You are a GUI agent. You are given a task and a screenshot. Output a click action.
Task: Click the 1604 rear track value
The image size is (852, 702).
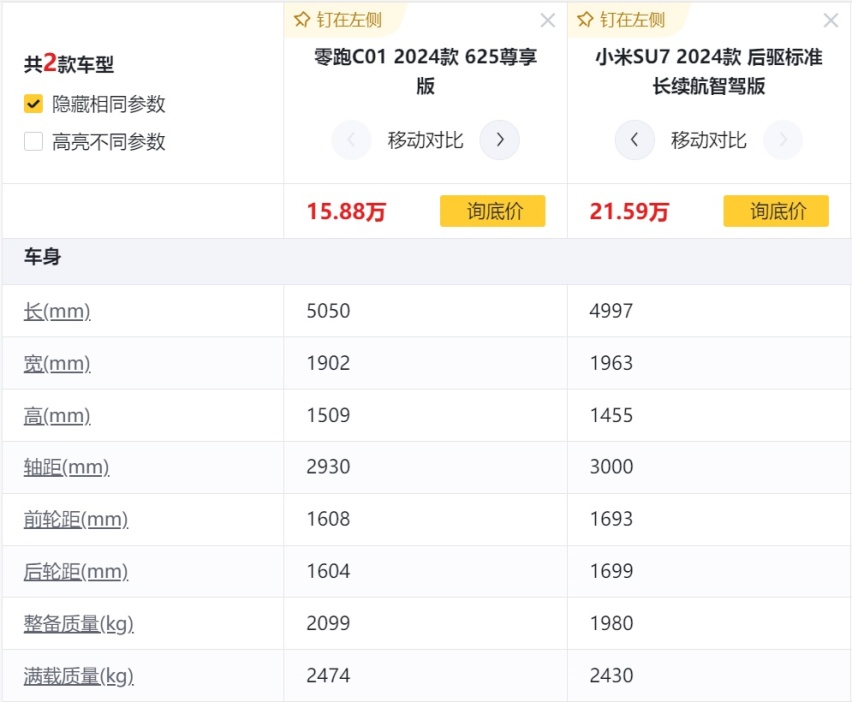[328, 571]
